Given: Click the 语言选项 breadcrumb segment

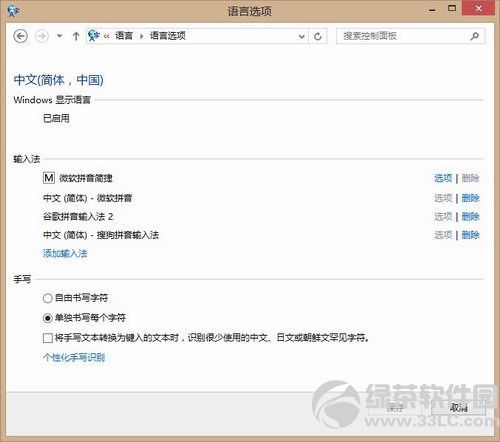Looking at the screenshot, I should pyautogui.click(x=167, y=36).
